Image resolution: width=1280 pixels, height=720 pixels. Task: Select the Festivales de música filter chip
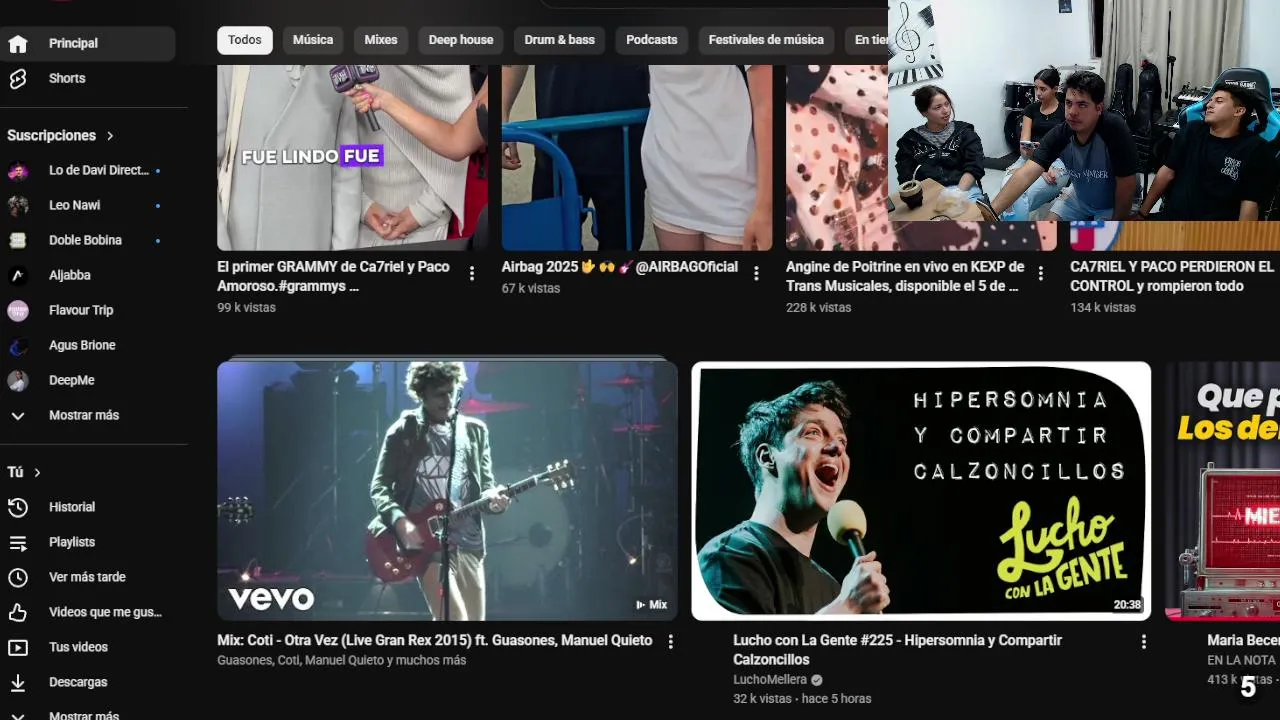766,40
